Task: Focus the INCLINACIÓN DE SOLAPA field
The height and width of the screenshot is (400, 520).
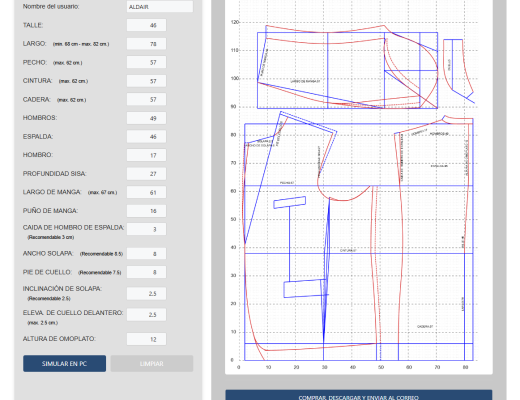Action: coord(146,294)
